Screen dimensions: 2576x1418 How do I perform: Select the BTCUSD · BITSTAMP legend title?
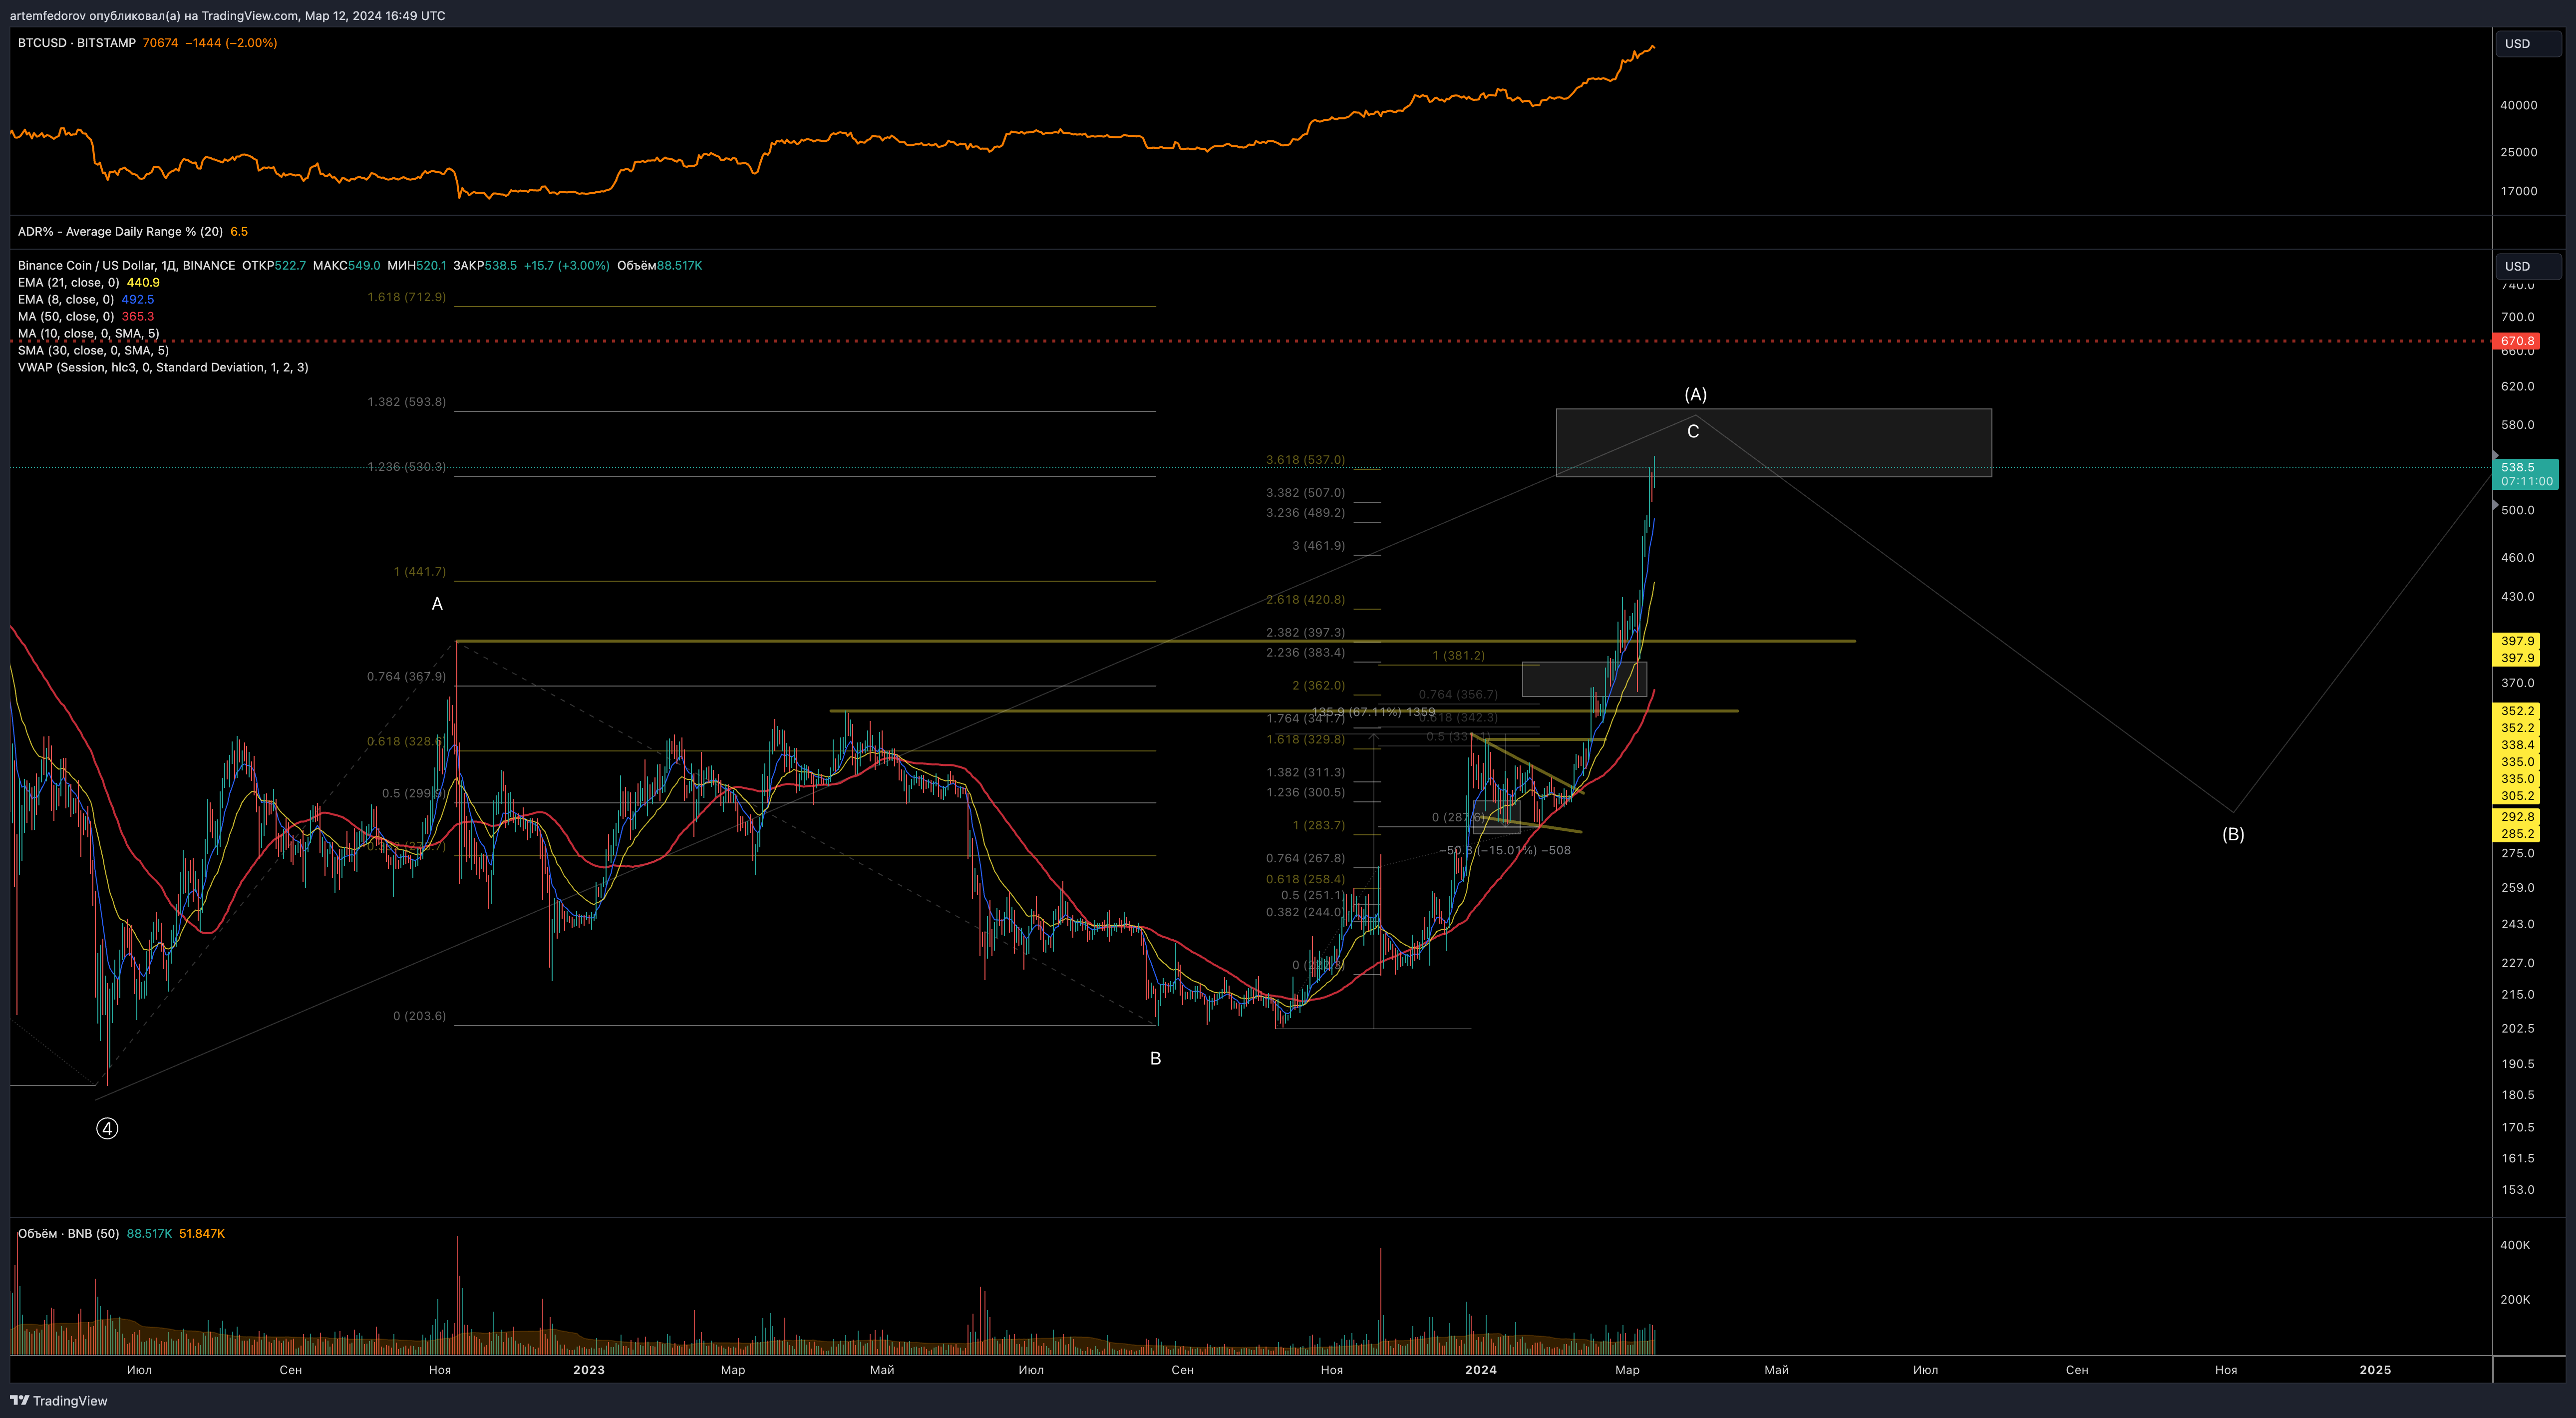[x=77, y=43]
